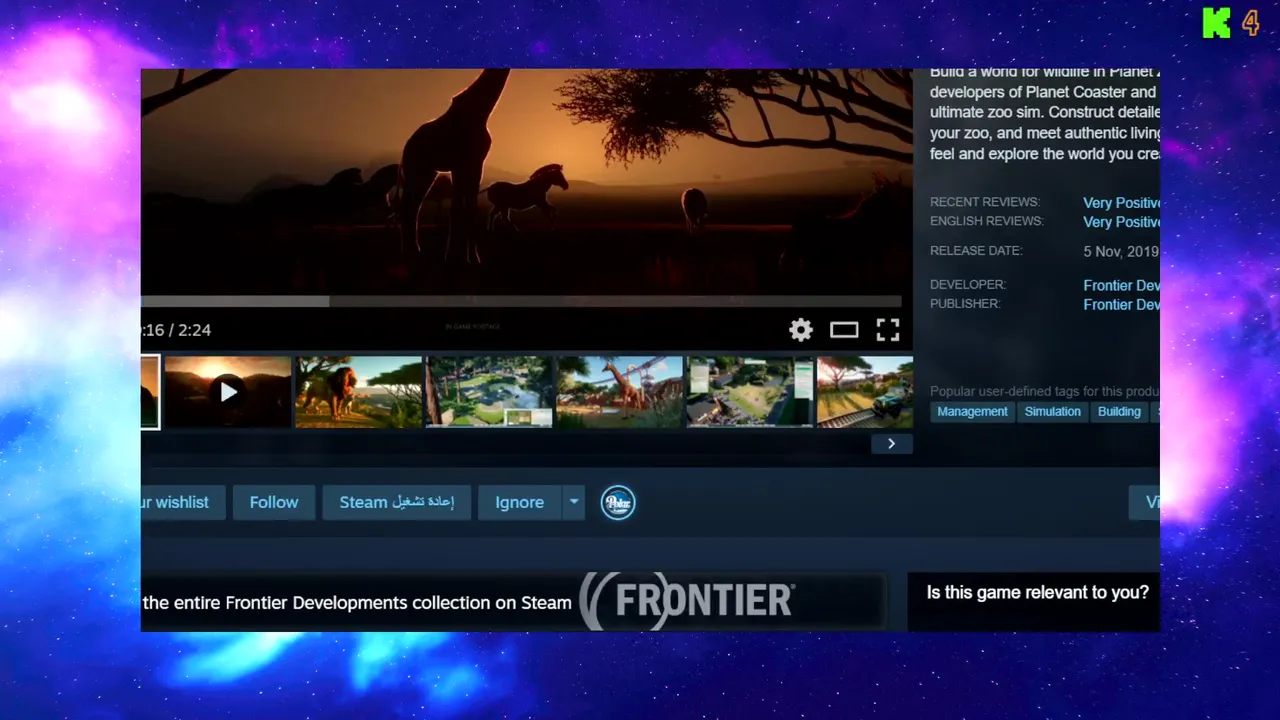This screenshot has height=720, width=1280.
Task: Select the zoo aerial path thumbnail
Action: (489, 392)
